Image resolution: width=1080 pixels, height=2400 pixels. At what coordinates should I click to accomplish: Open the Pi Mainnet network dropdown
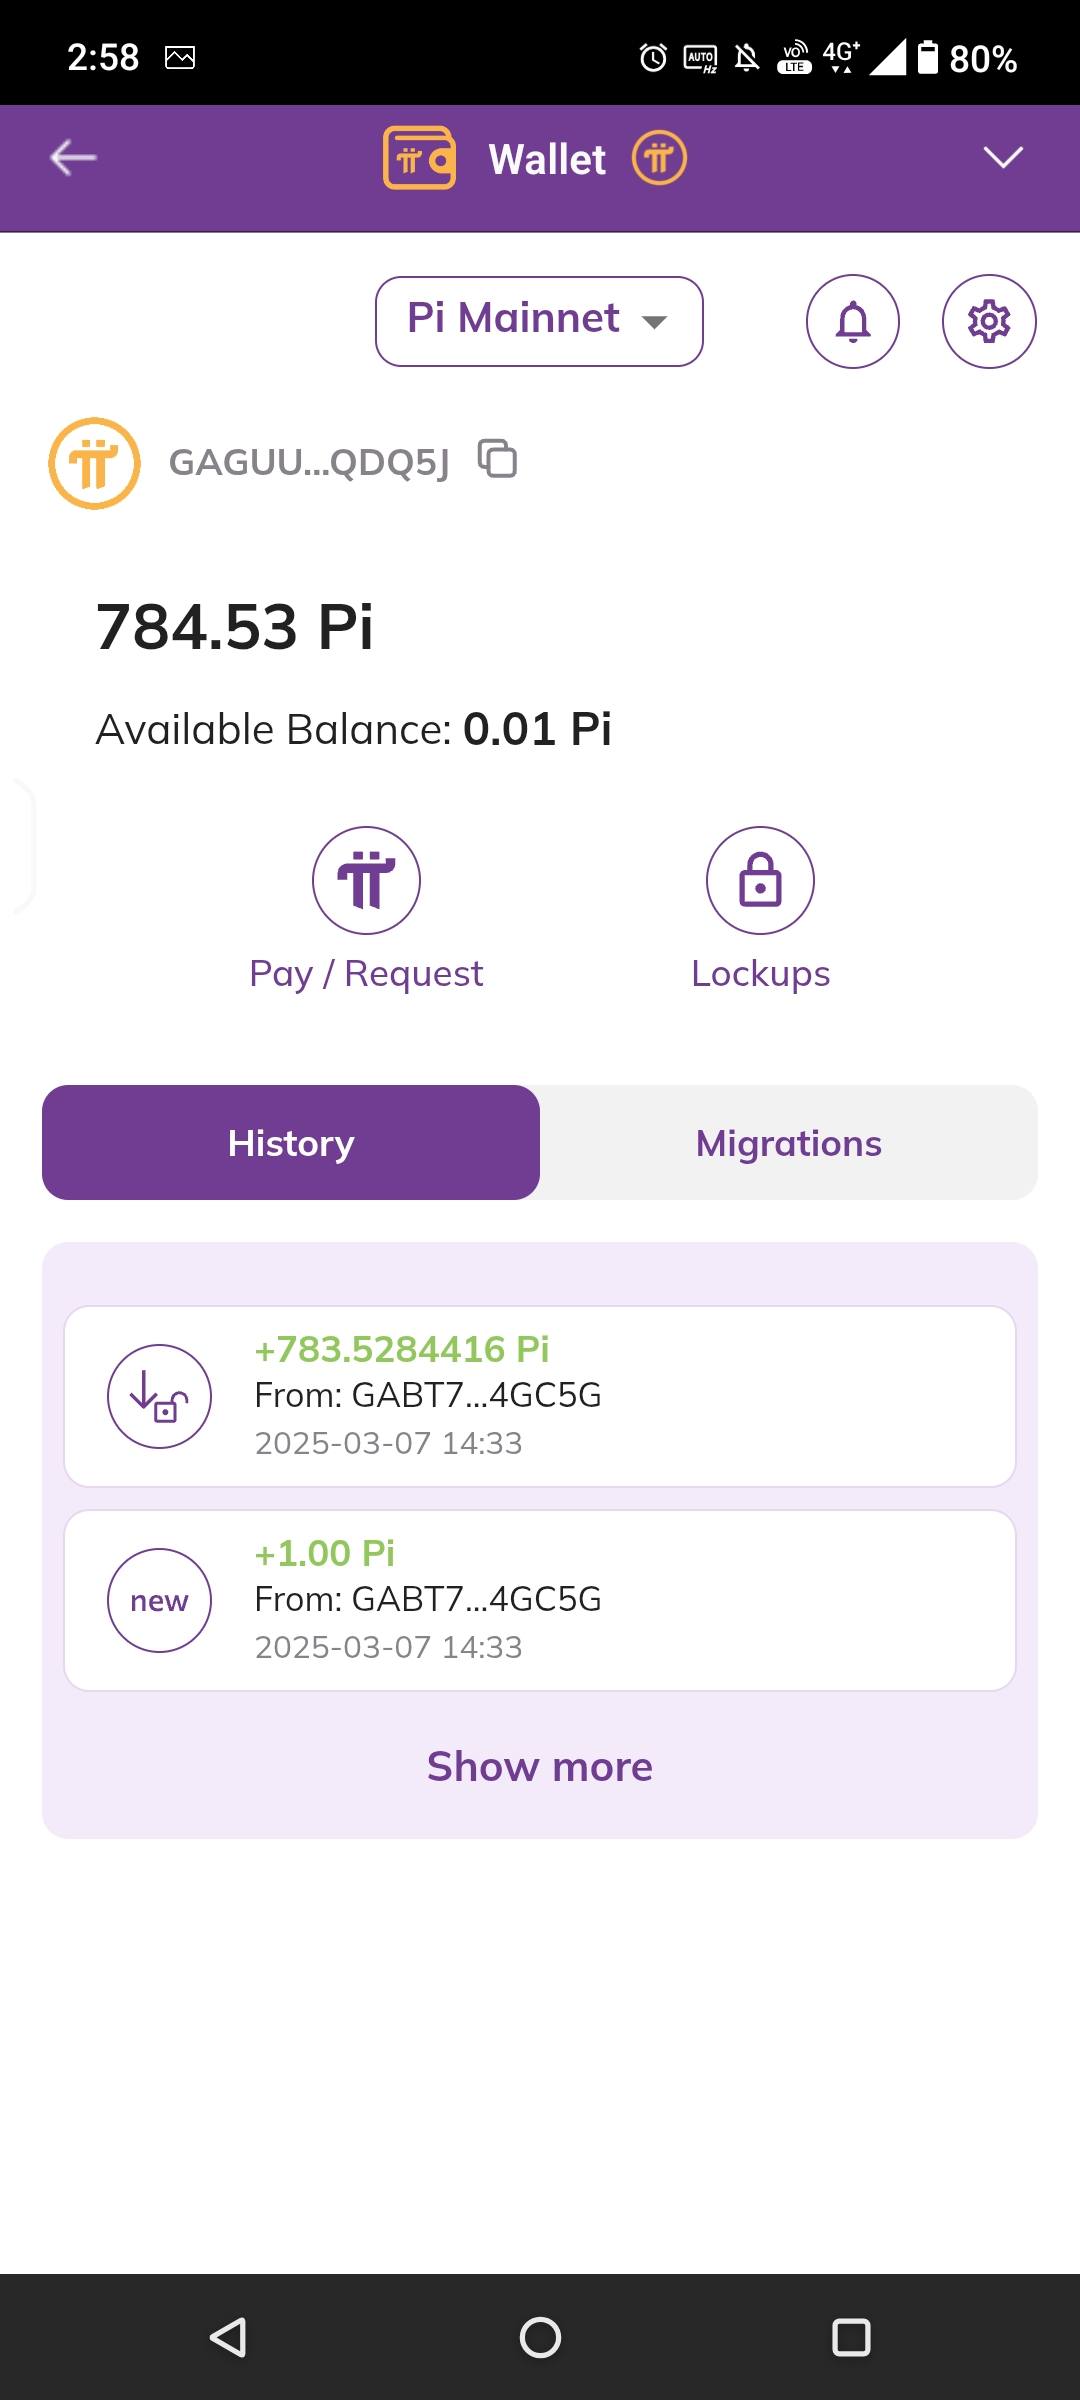539,321
